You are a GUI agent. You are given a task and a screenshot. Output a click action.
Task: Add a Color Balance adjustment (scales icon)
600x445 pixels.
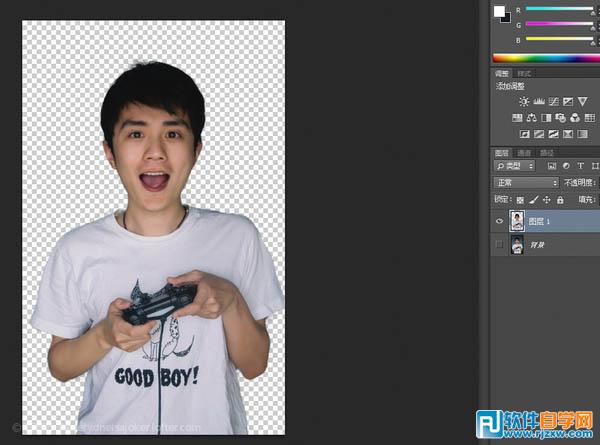[532, 118]
